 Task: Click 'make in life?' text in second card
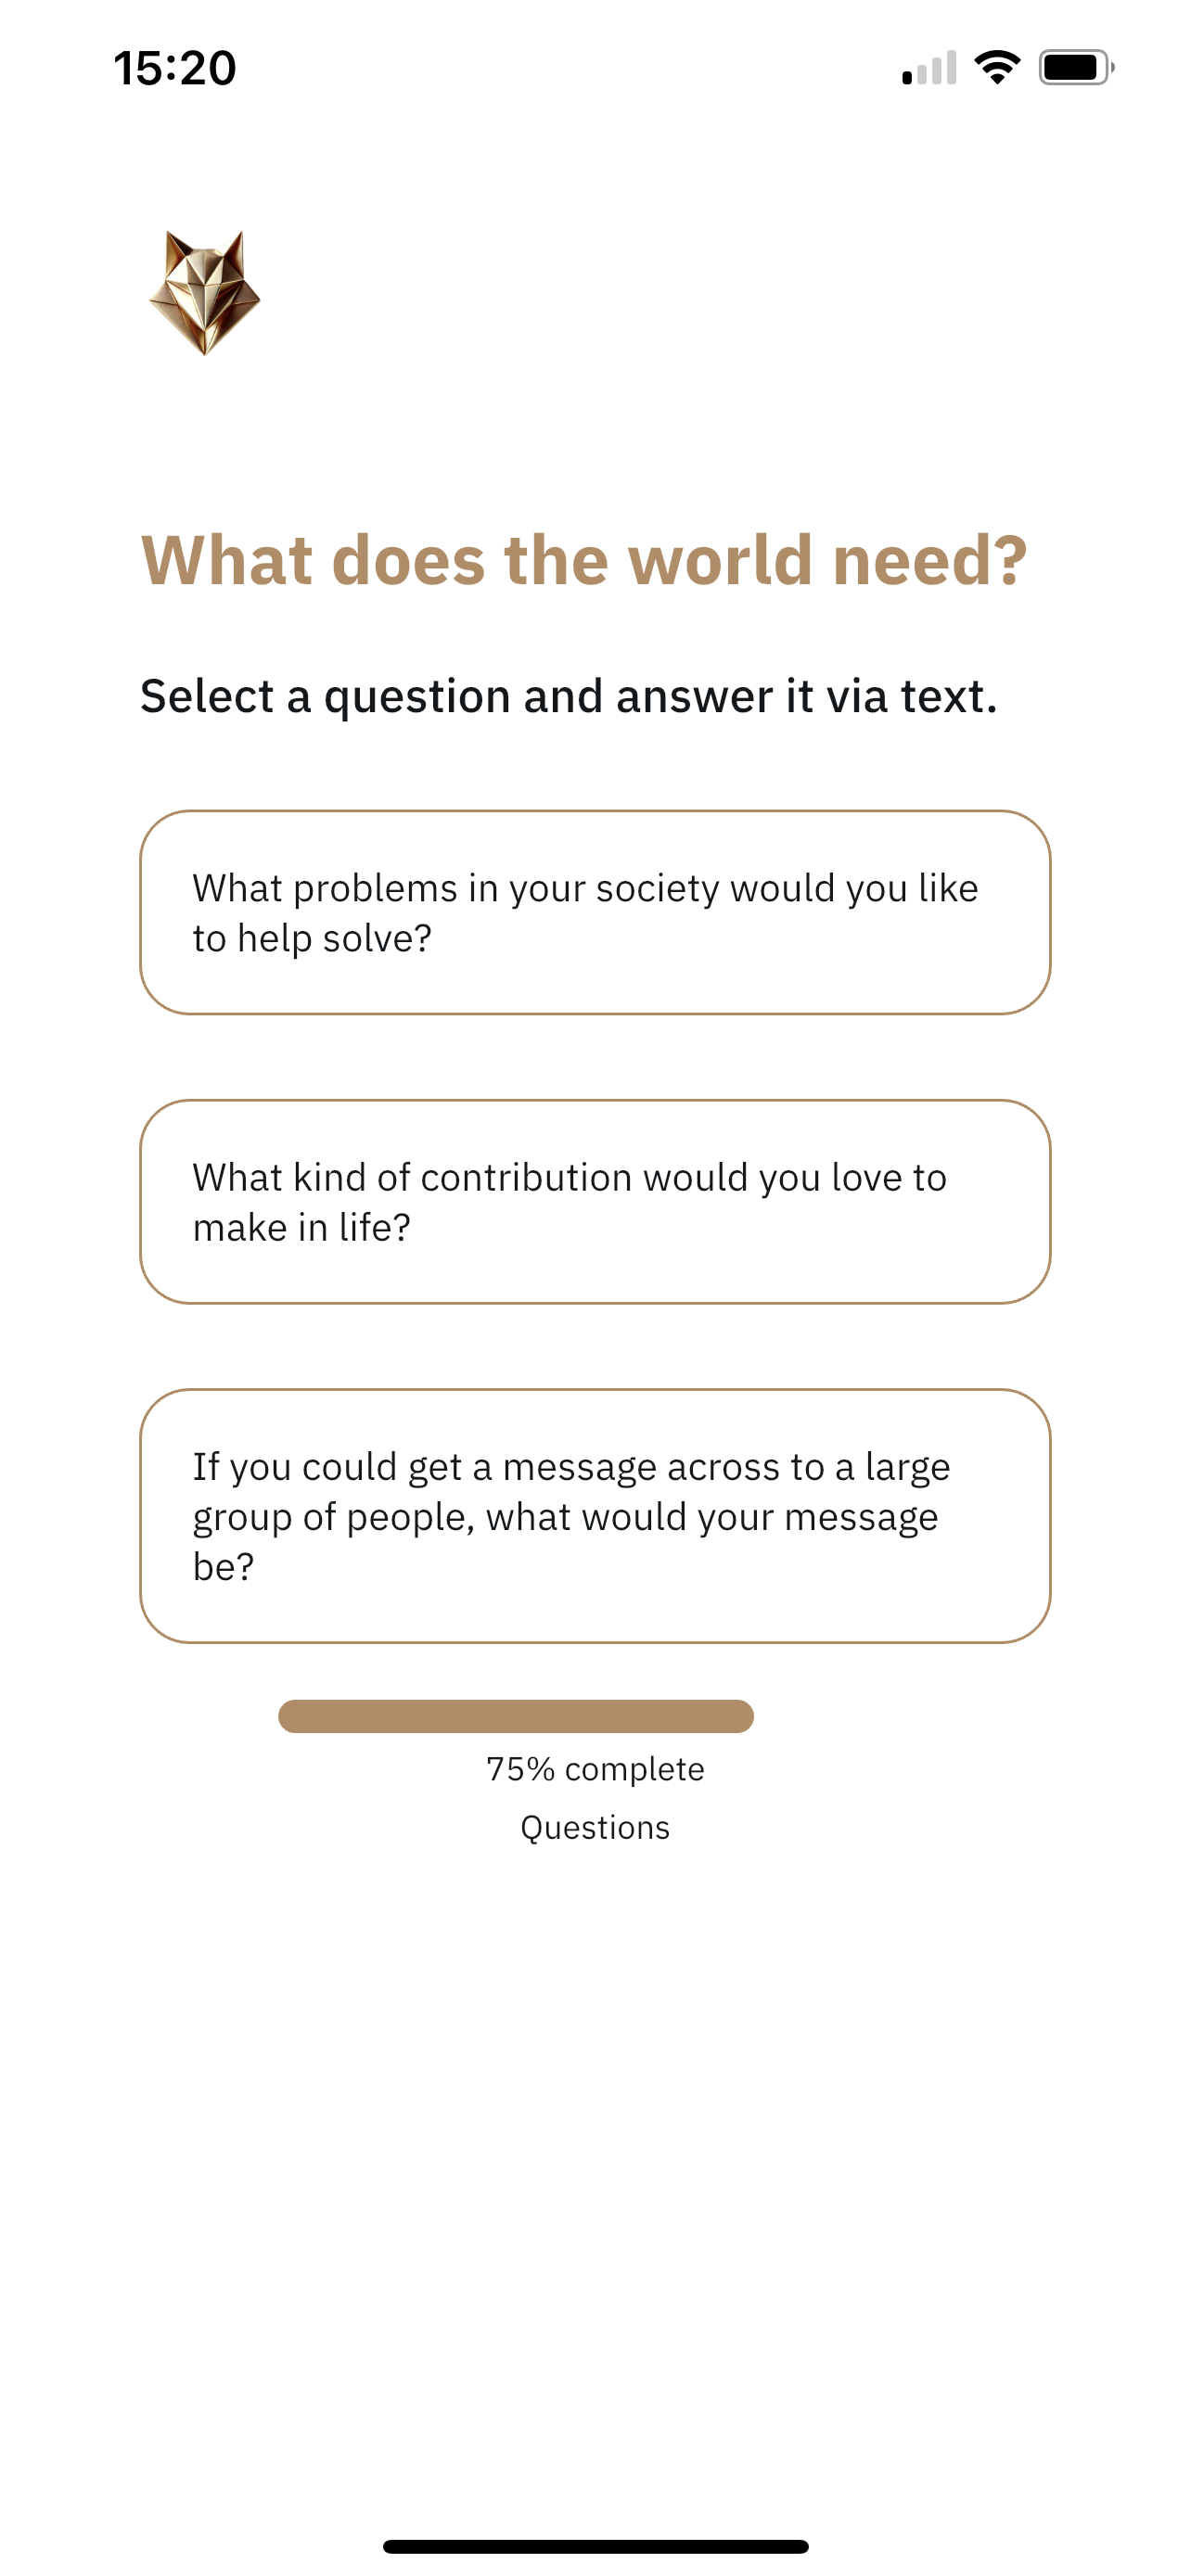click(x=302, y=1227)
